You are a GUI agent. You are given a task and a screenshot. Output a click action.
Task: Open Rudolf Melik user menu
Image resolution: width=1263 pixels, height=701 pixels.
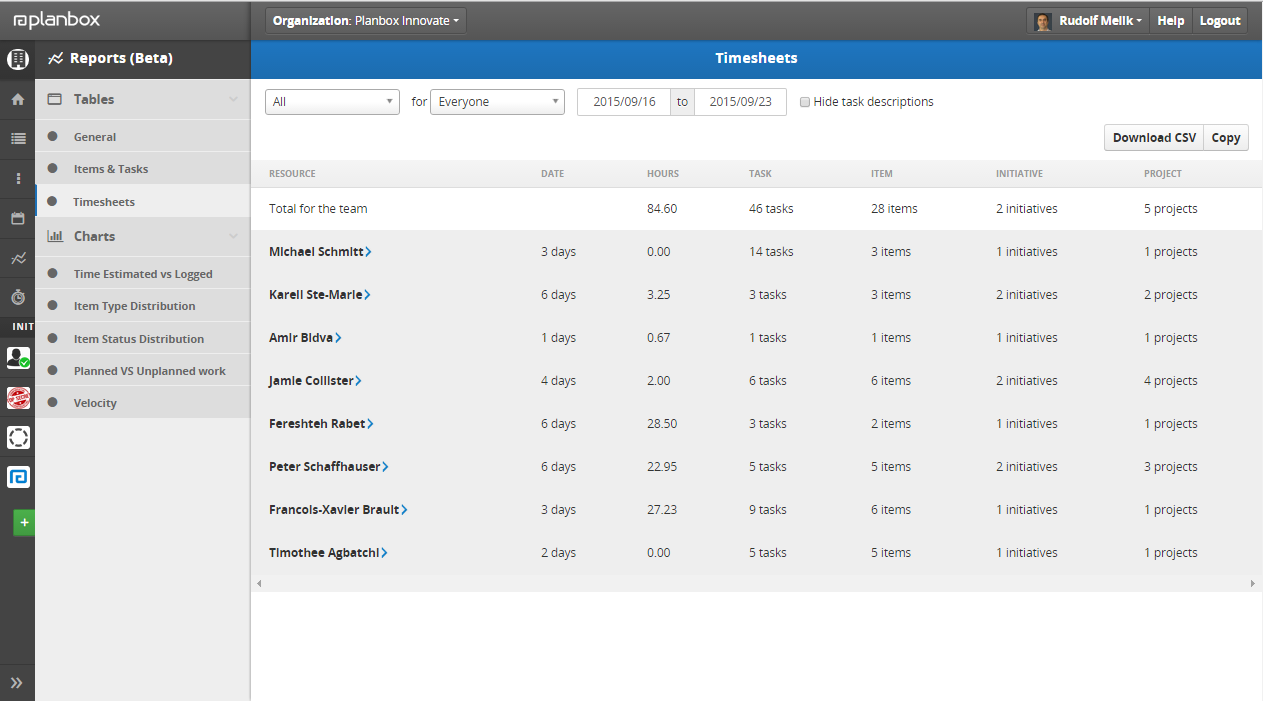[1087, 21]
